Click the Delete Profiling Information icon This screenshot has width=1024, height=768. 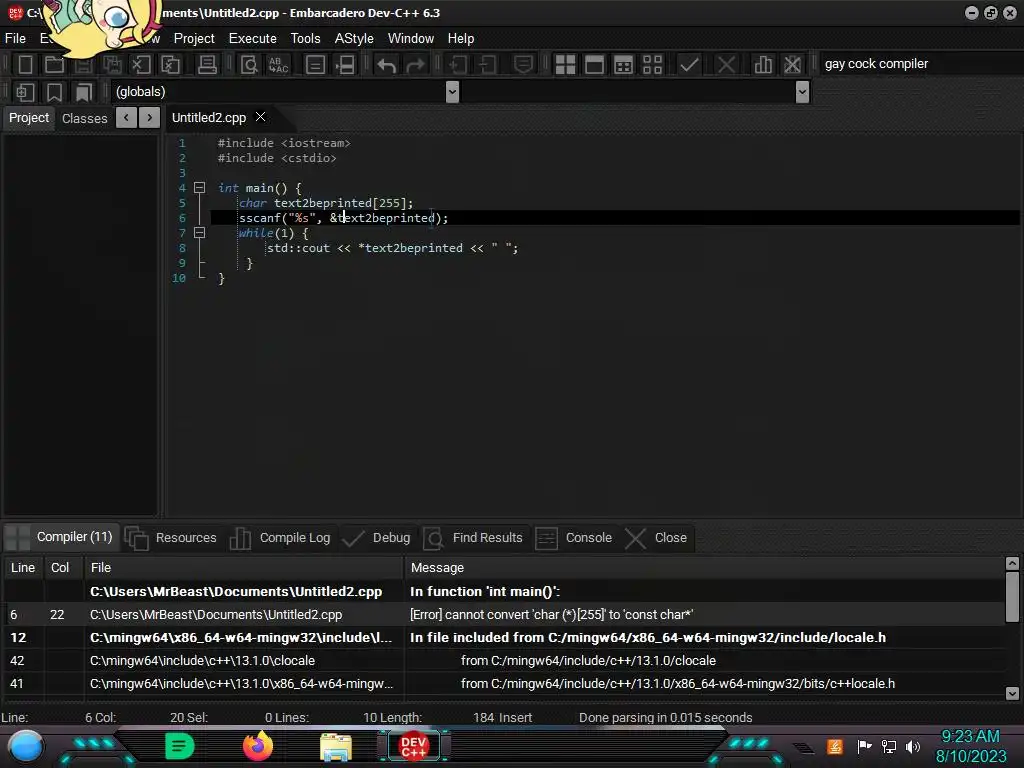click(792, 64)
